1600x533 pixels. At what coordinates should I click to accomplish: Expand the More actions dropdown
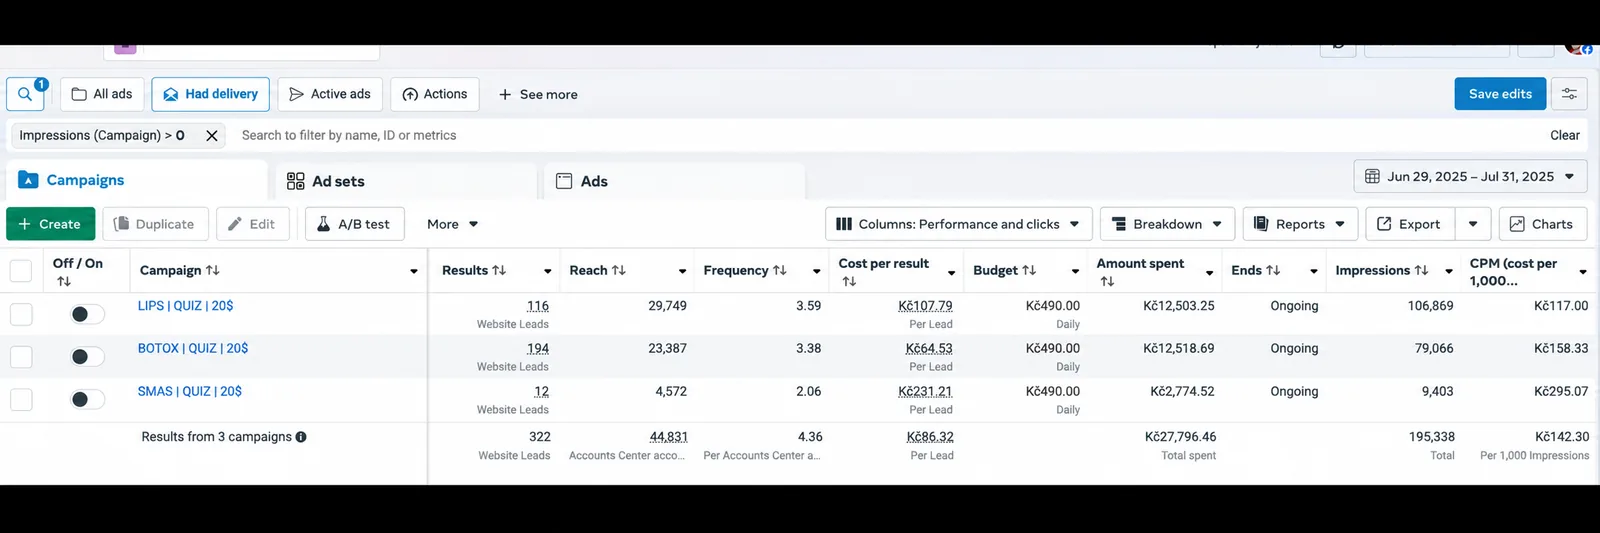[x=453, y=224]
